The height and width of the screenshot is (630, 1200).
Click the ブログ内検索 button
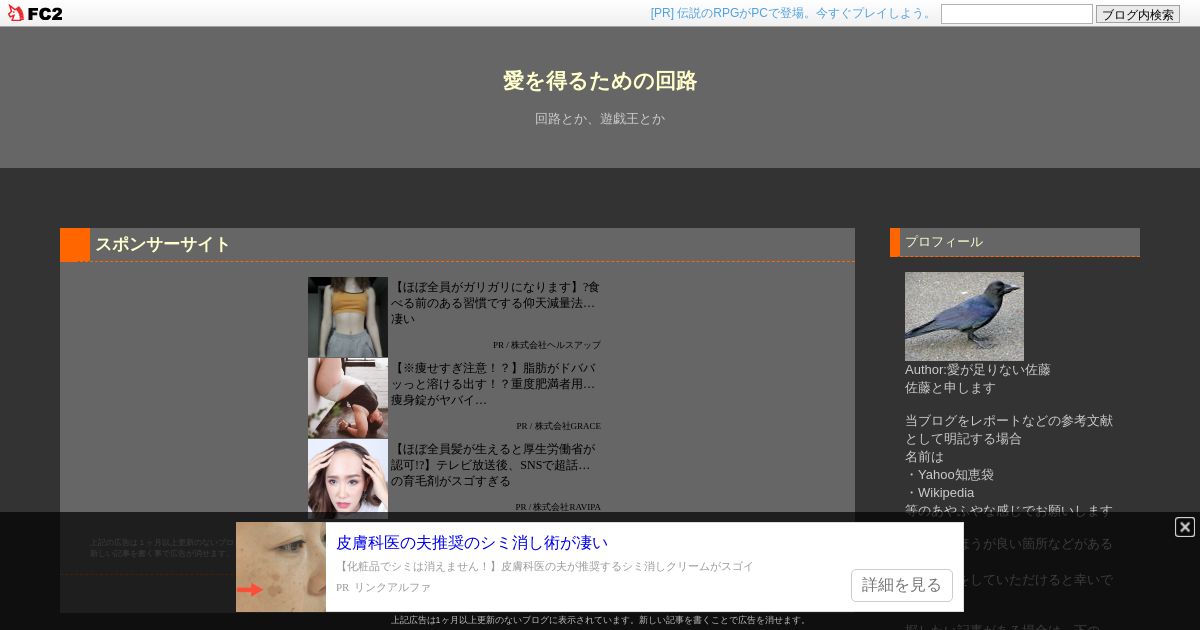click(x=1138, y=14)
